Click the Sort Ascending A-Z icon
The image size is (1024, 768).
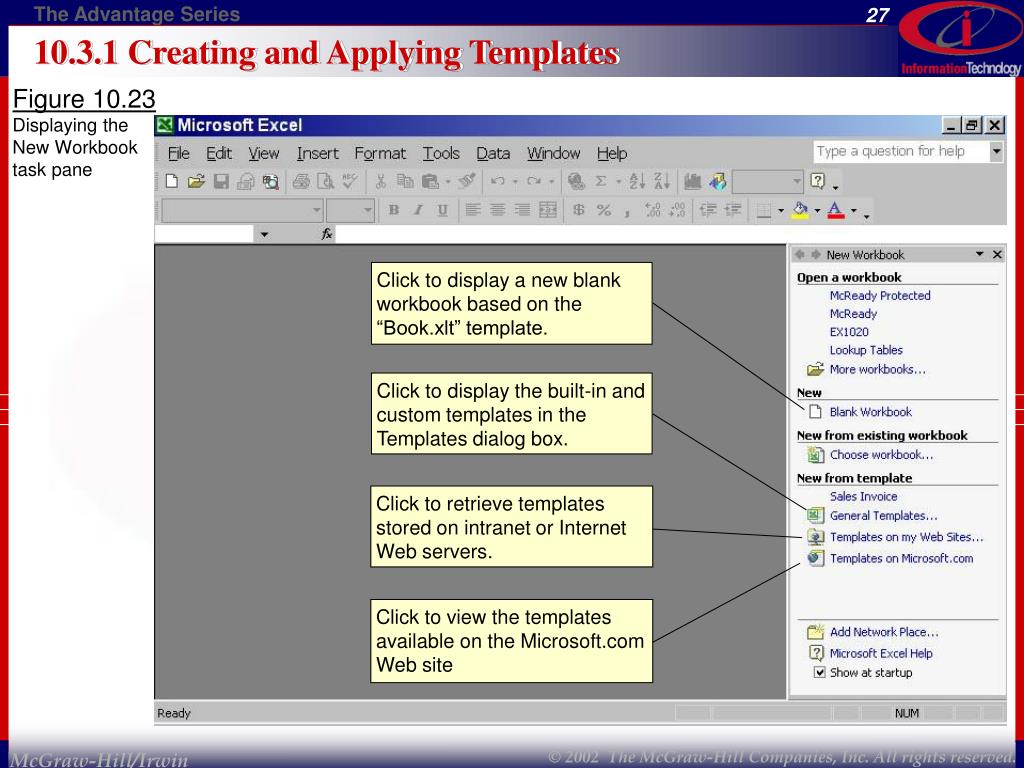[x=637, y=181]
